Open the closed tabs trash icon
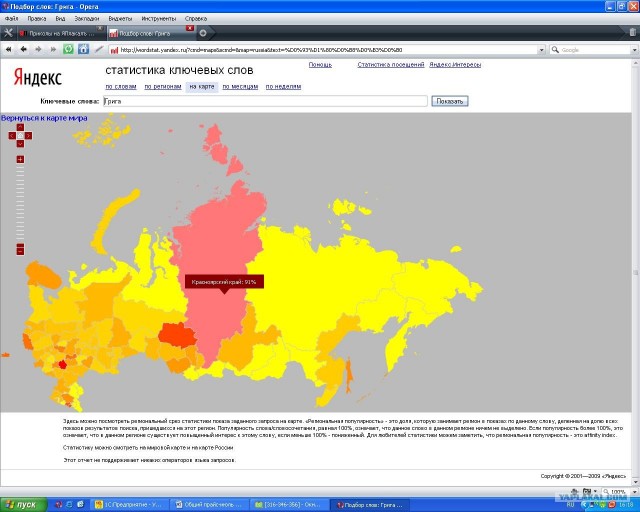The height and width of the screenshot is (512, 640). pos(632,32)
